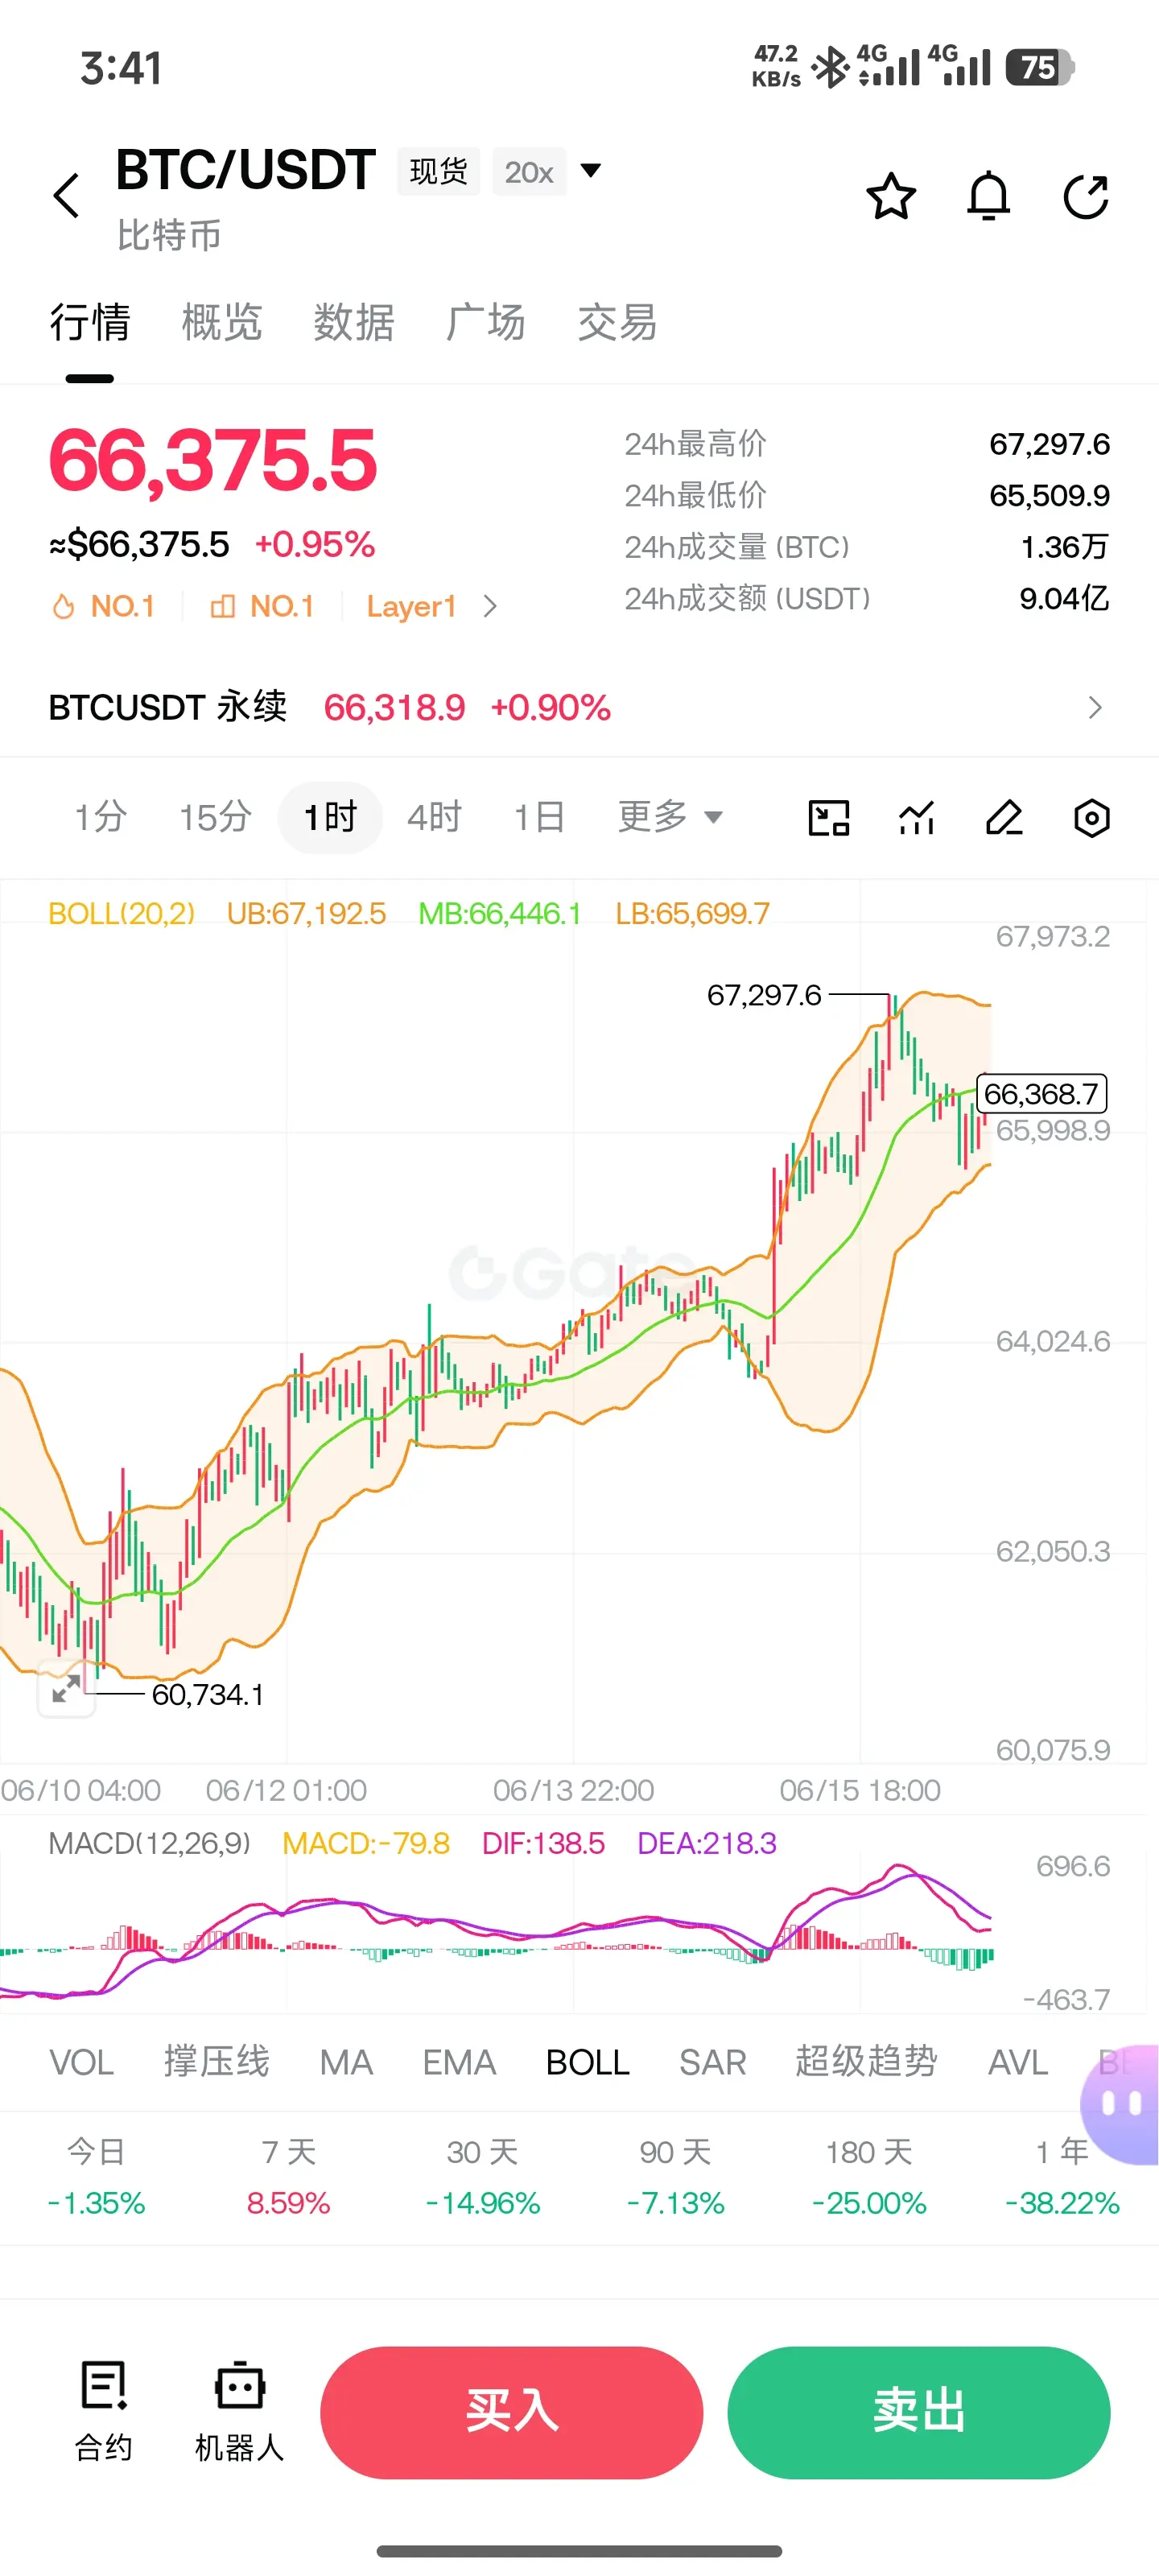Toggle AVL indicator

[x=1017, y=2062]
